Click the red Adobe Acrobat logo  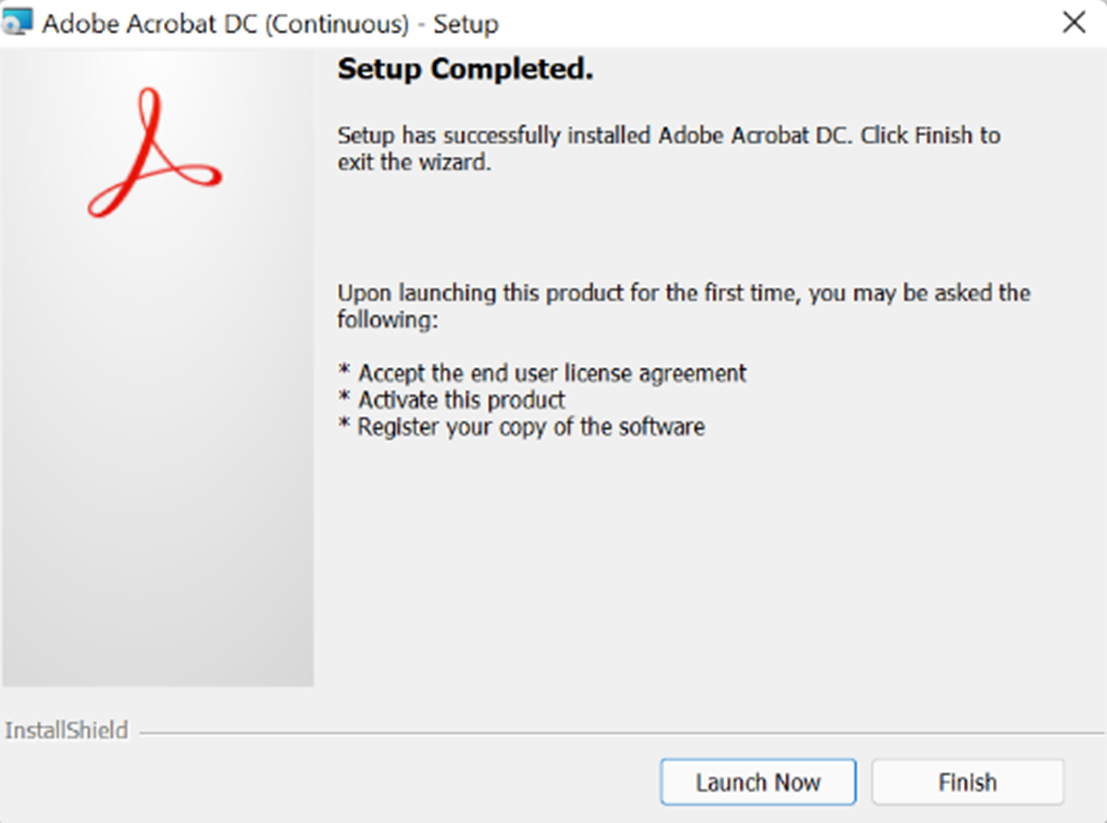pos(152,156)
